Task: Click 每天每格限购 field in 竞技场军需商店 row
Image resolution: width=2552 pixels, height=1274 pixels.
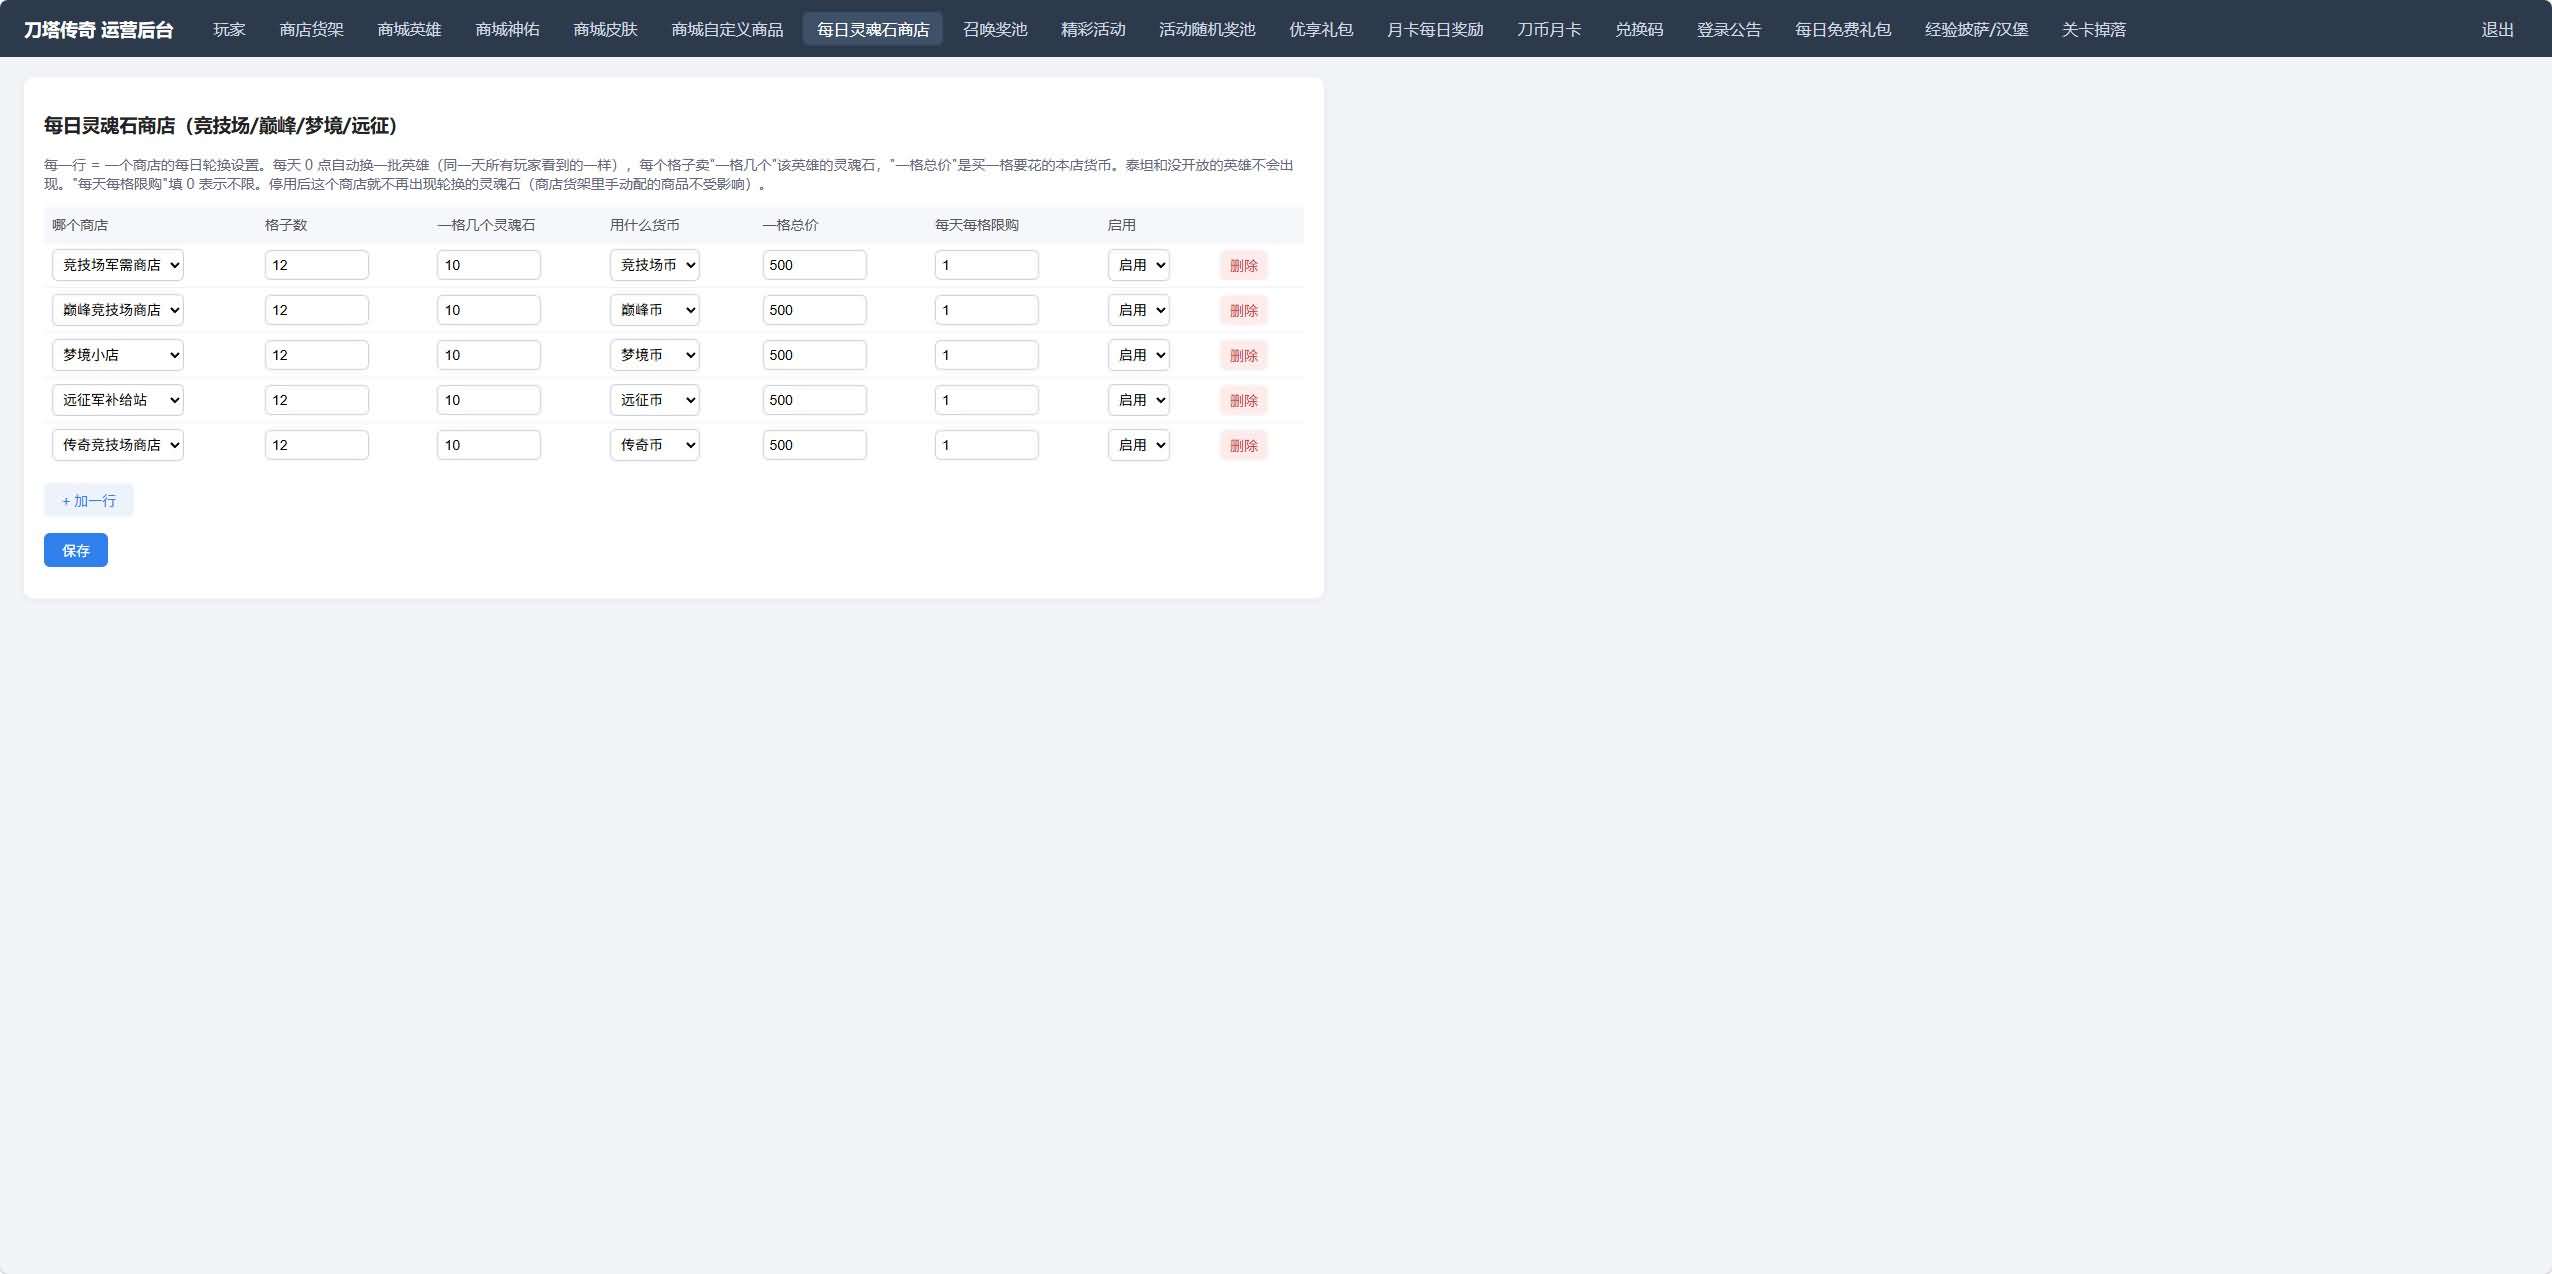Action: (987, 265)
